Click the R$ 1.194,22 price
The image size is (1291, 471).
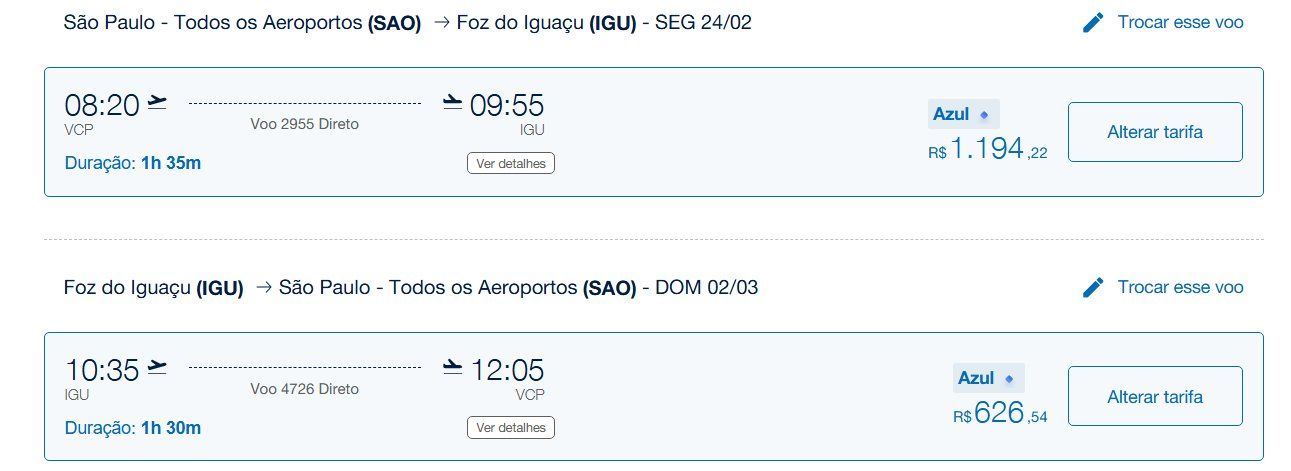coord(988,150)
